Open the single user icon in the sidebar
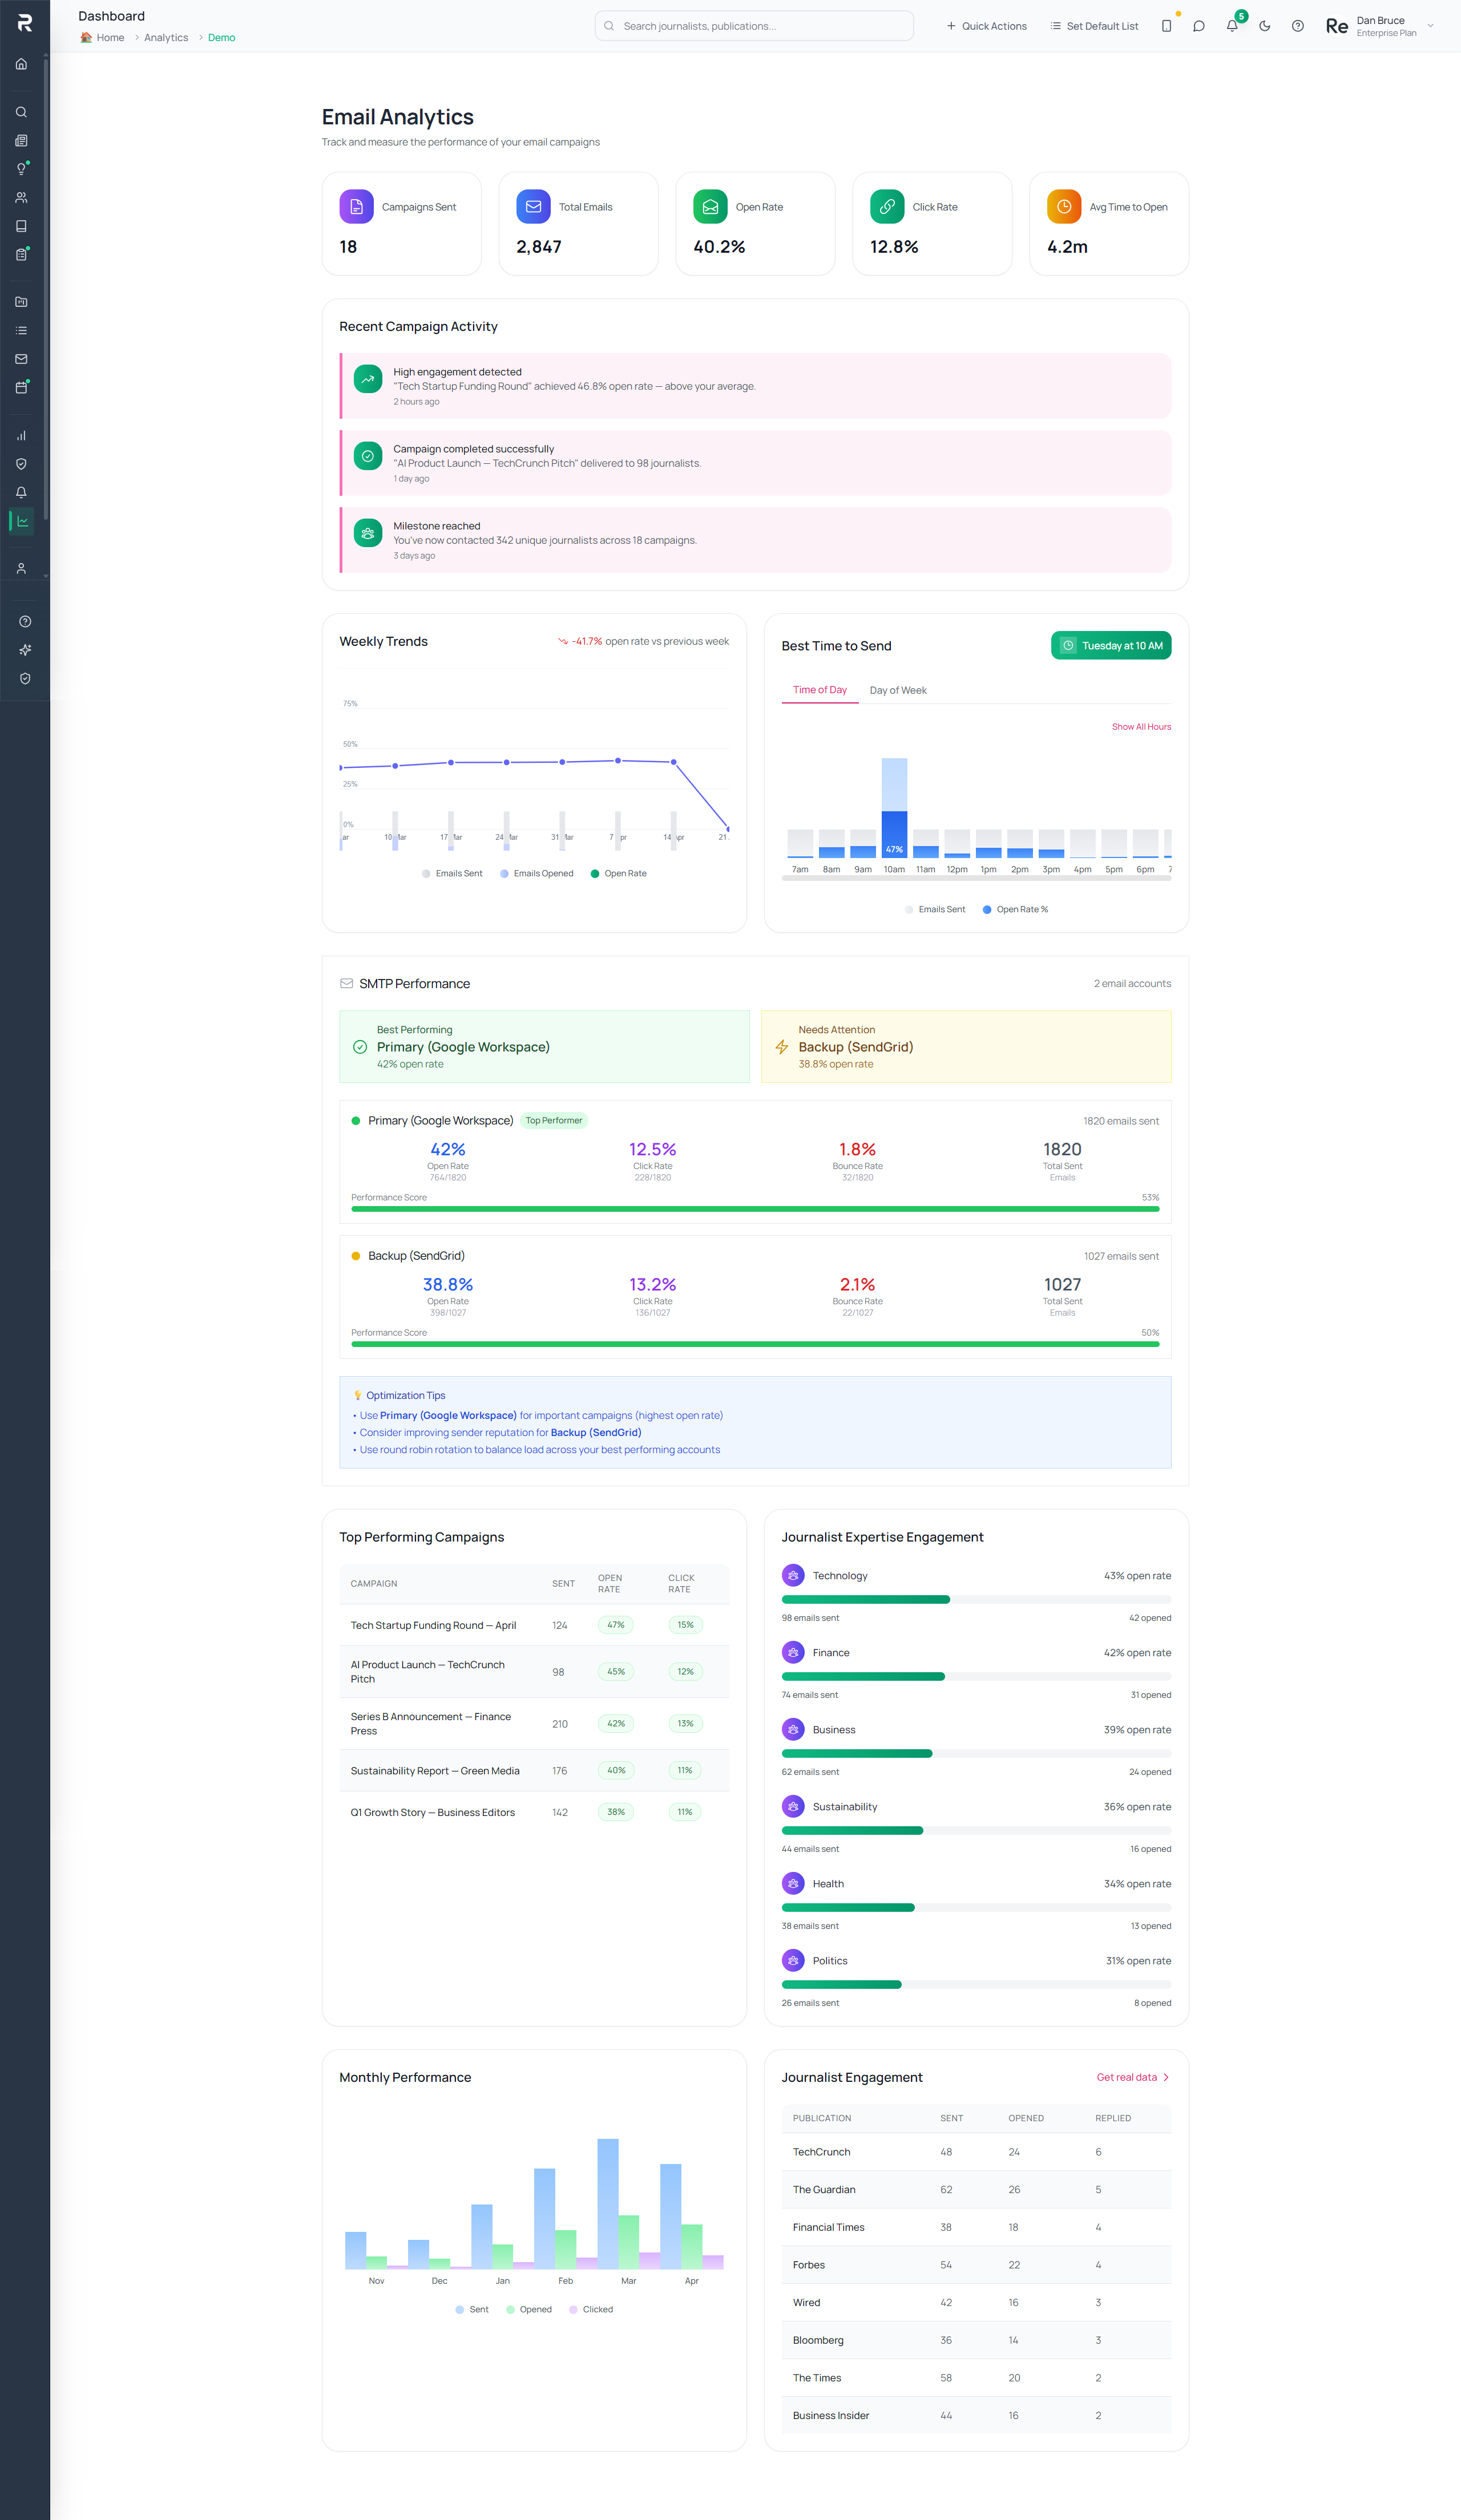This screenshot has height=2520, width=1461. point(21,568)
